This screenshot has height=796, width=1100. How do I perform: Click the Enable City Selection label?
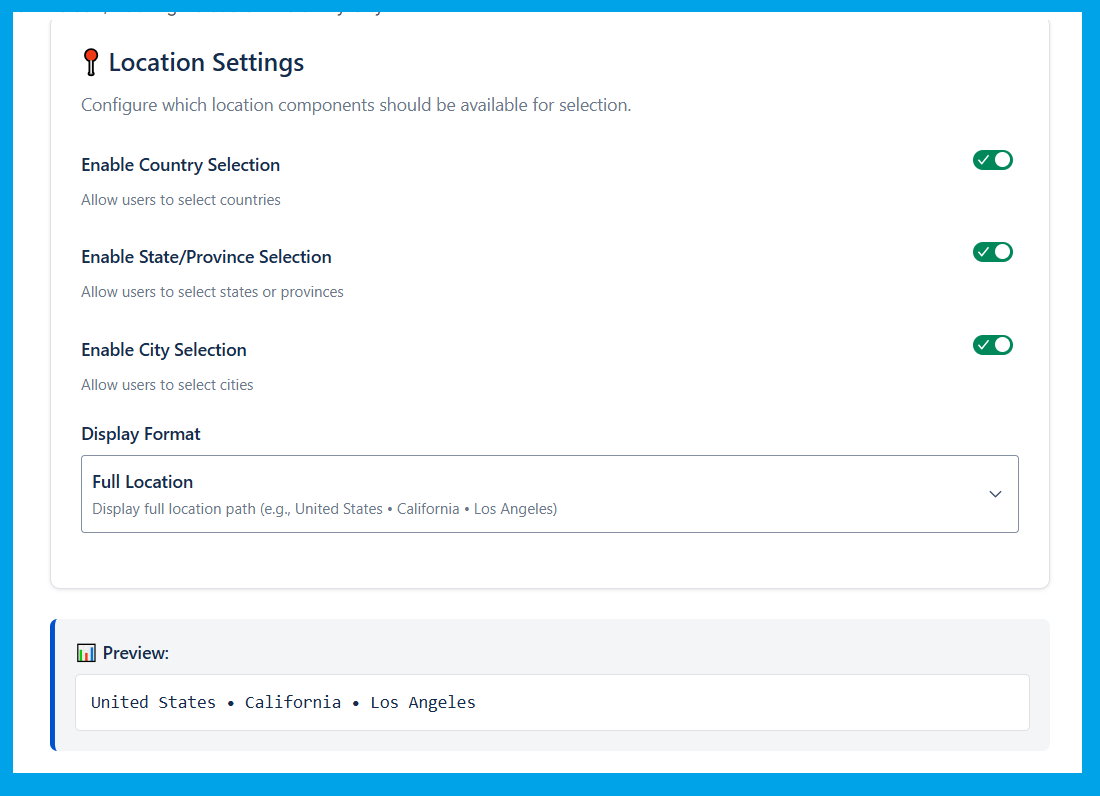(164, 350)
